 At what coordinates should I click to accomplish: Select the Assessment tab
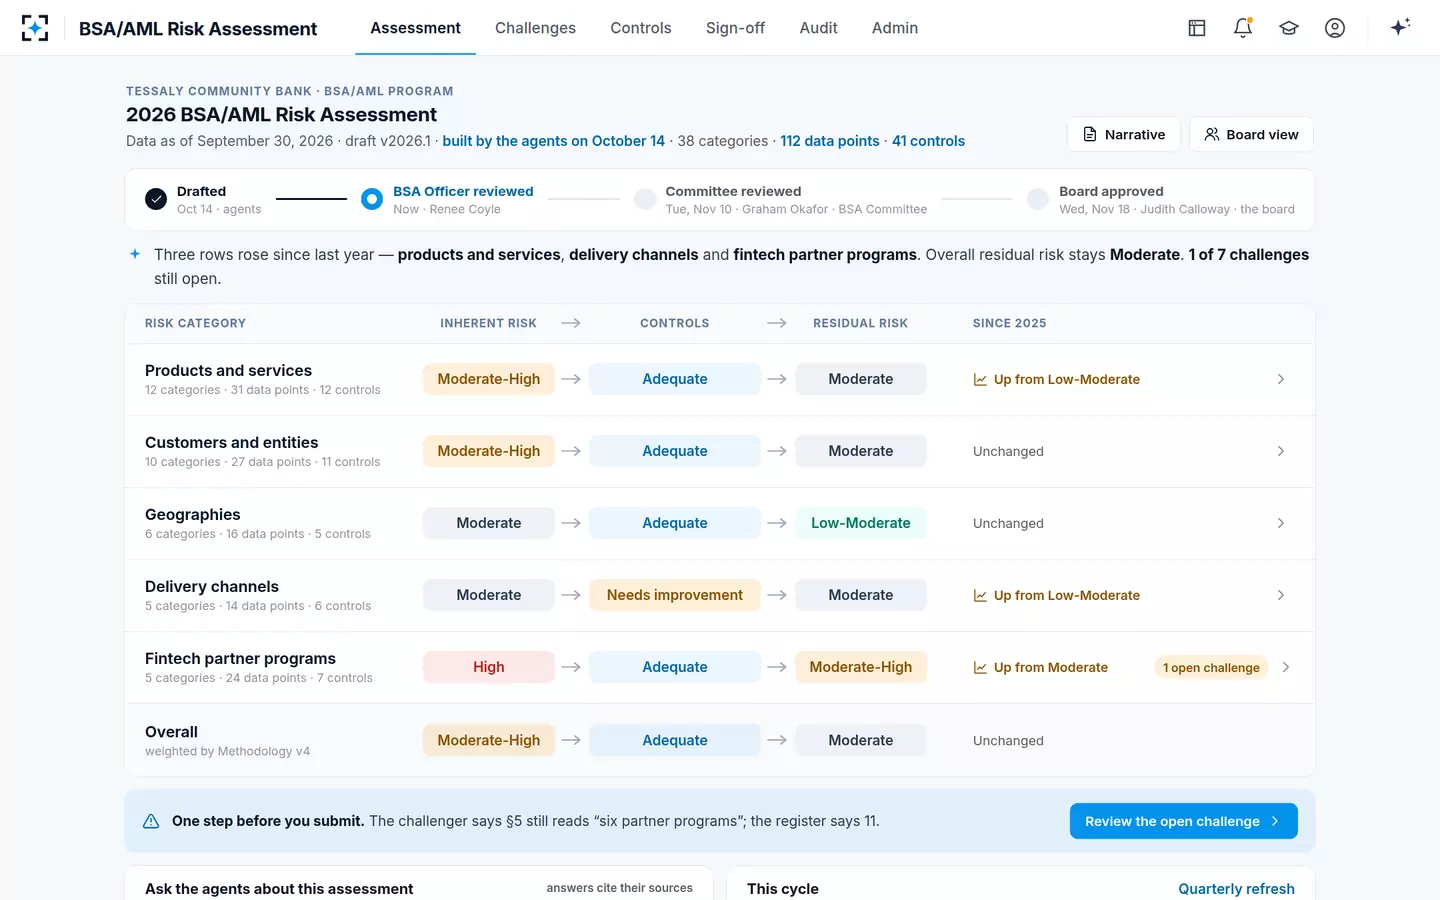pos(415,28)
